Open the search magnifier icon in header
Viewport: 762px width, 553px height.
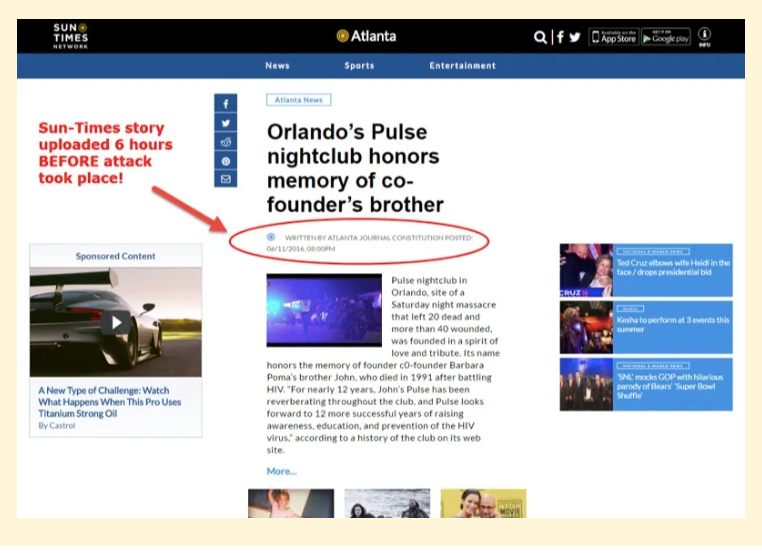click(540, 37)
